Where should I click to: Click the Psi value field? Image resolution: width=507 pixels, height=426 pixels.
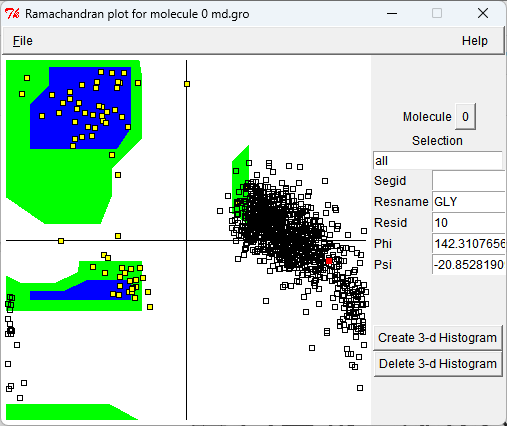point(469,265)
